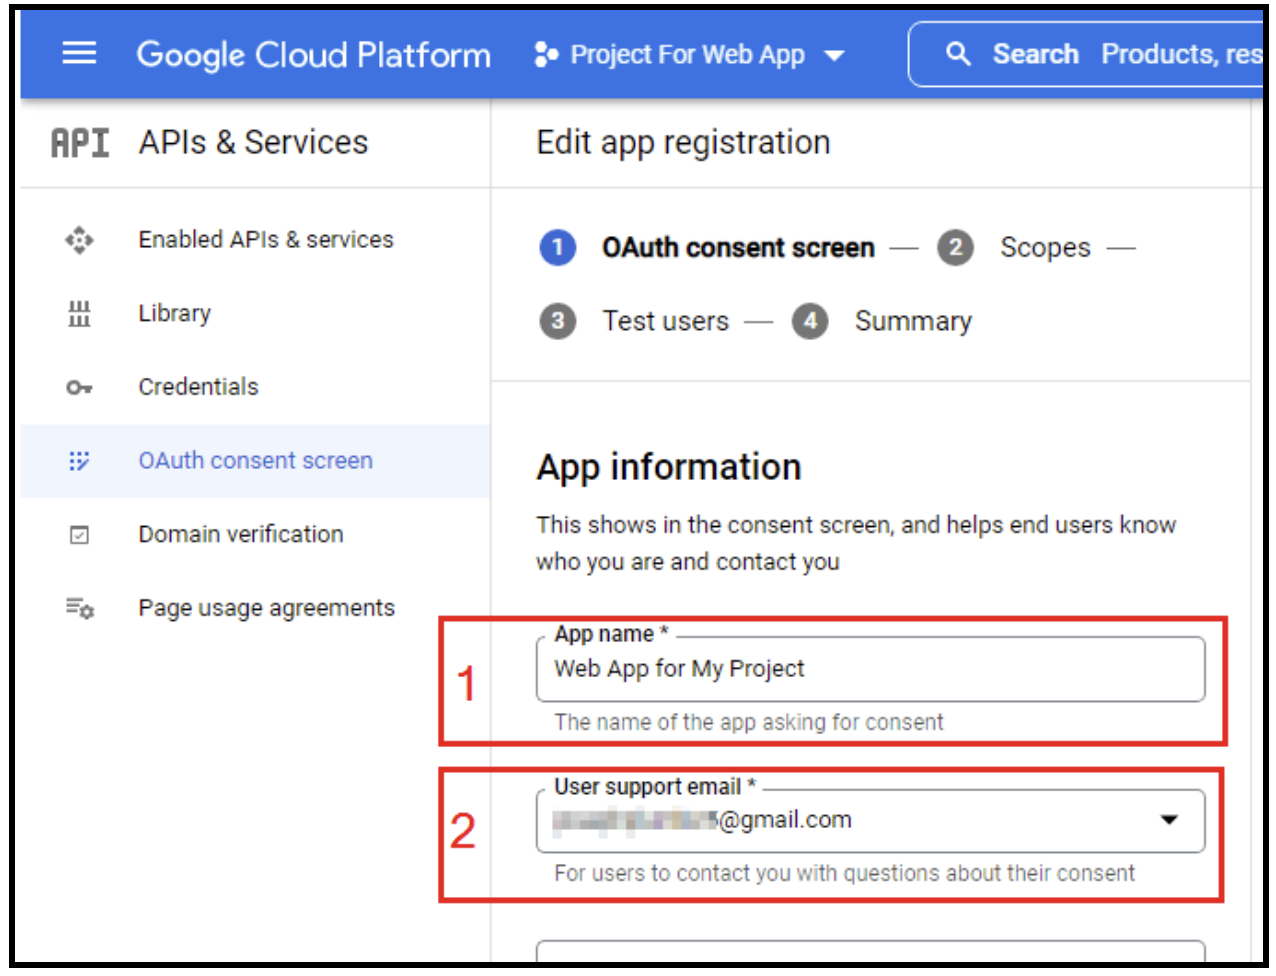The image size is (1276, 976).
Task: Select the OAuth consent screen step
Action: click(737, 248)
